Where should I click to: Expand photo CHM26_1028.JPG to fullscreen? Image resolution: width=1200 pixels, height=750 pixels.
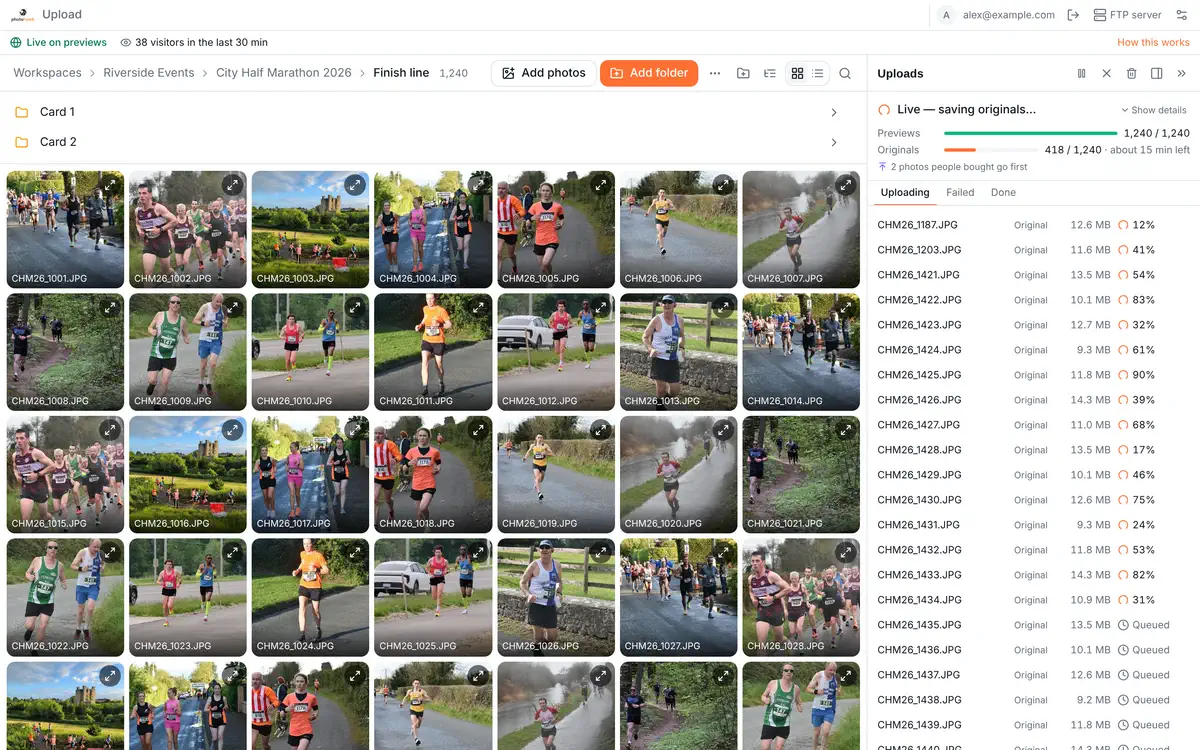[845, 553]
